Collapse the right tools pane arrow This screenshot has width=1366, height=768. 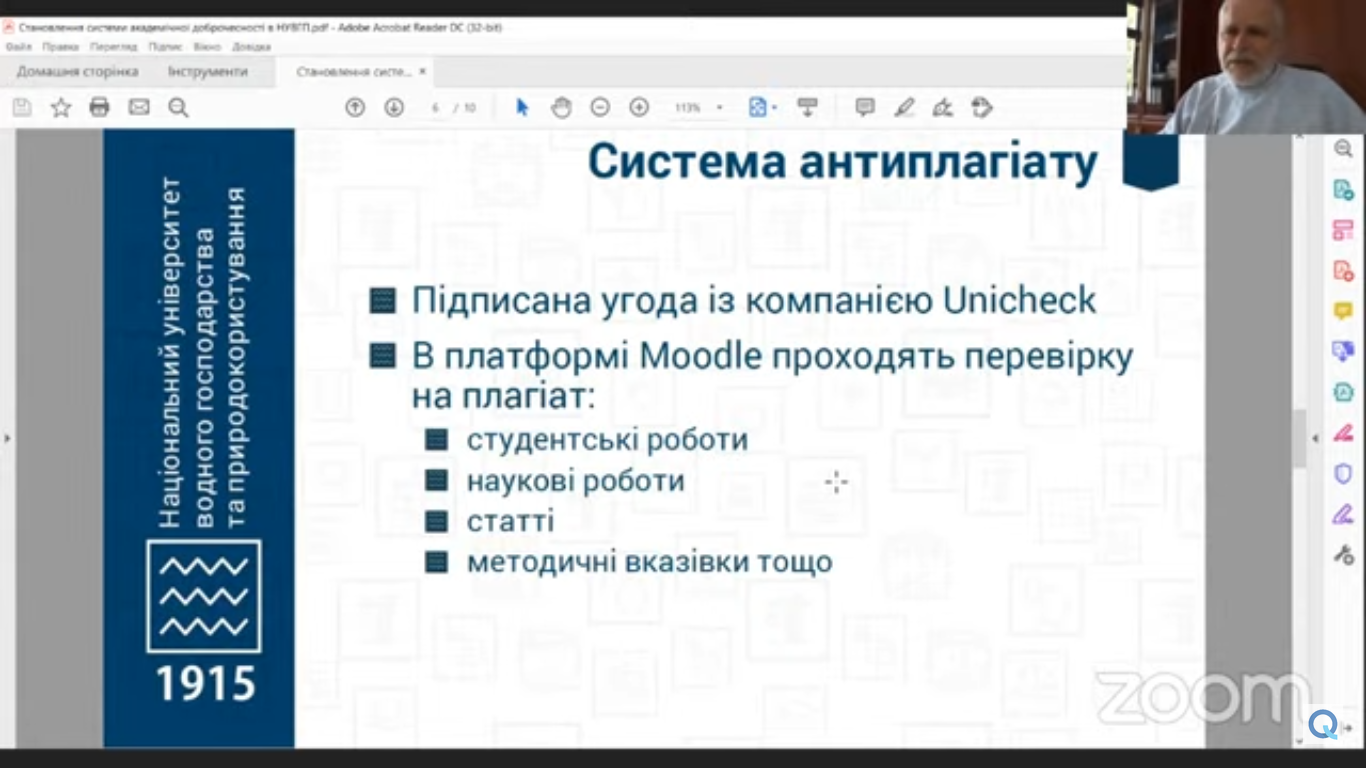pos(1316,438)
